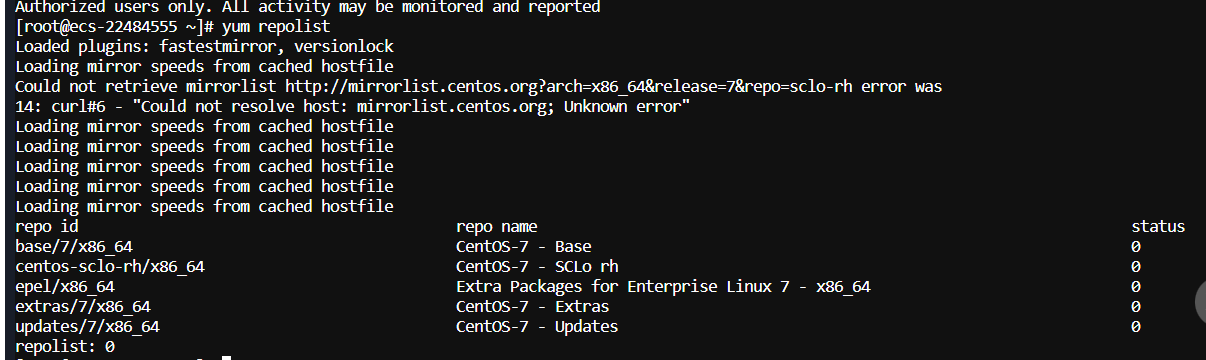The image size is (1206, 360).
Task: Click the 'repo name' column header
Action: coord(497,227)
